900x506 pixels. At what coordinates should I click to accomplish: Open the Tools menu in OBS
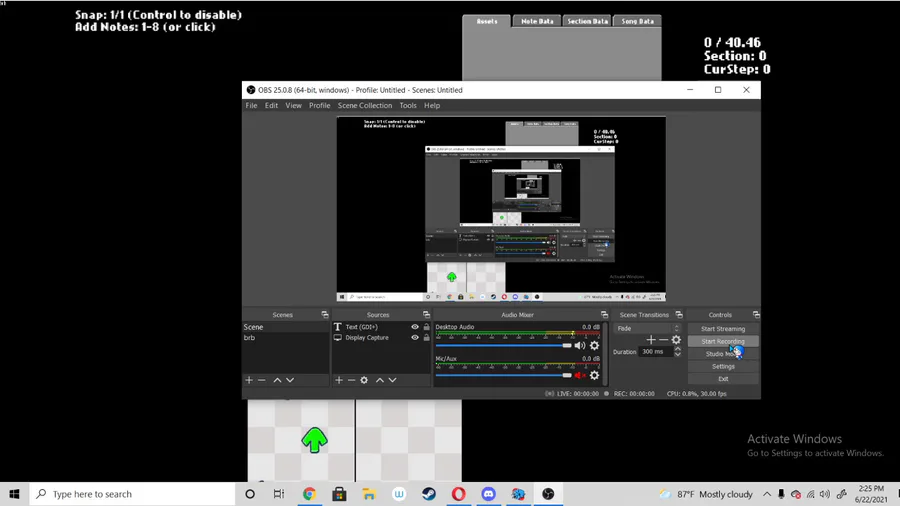pyautogui.click(x=408, y=106)
